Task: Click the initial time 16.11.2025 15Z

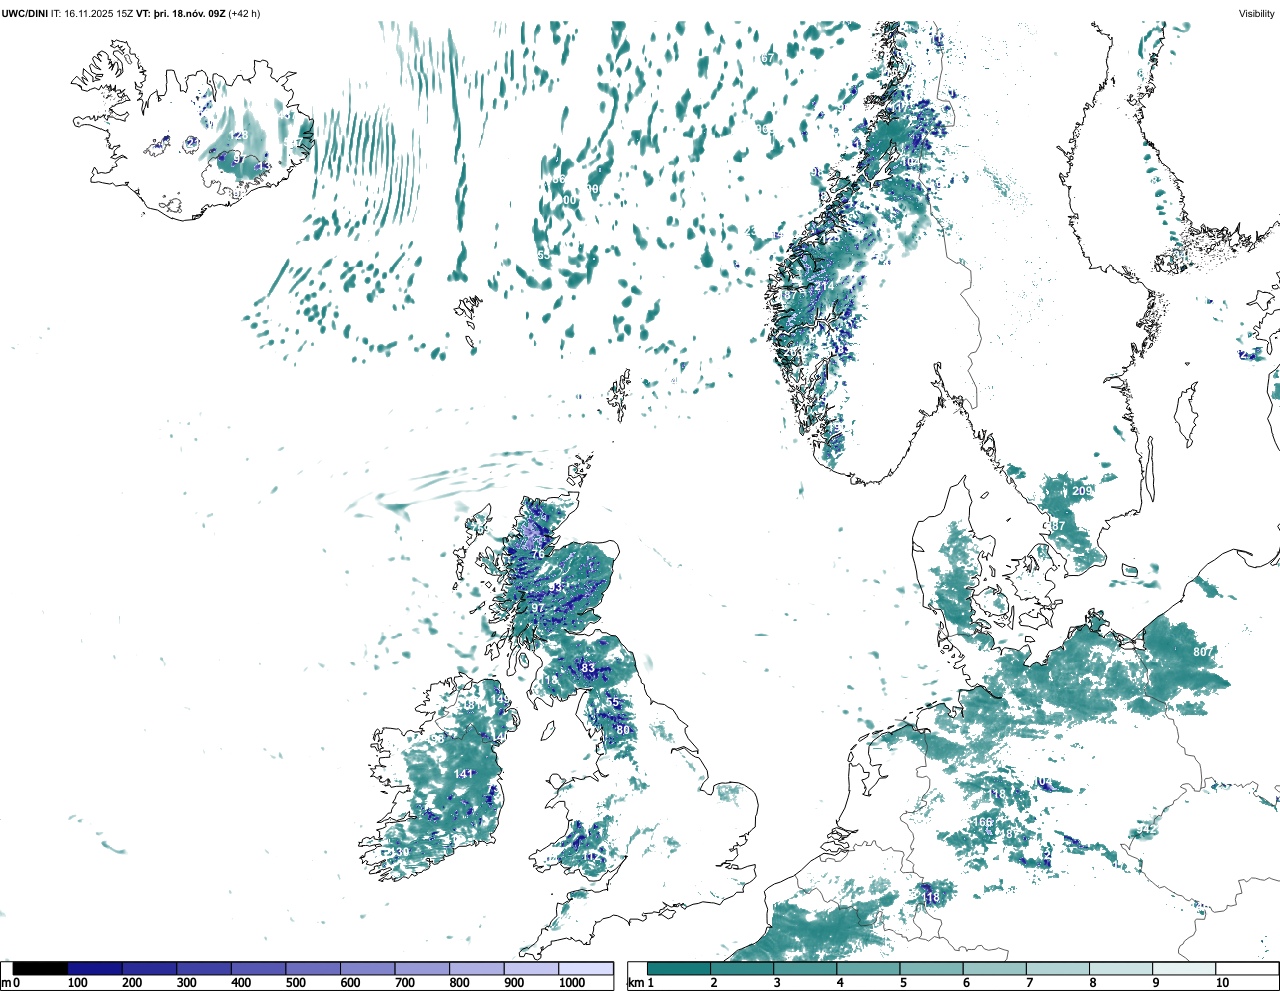Action: point(99,14)
